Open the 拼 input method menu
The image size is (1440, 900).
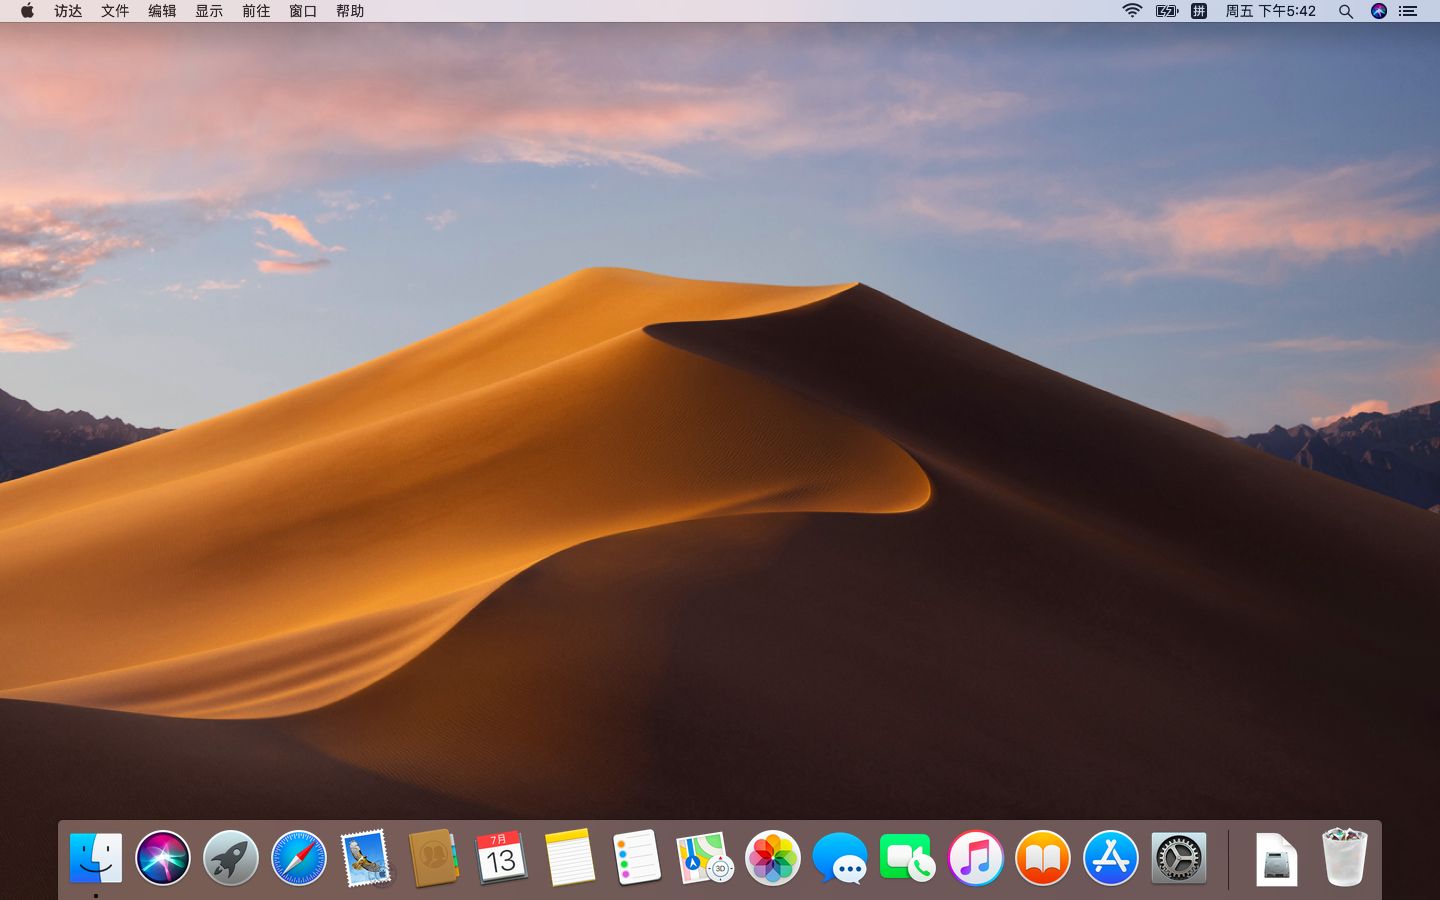(1199, 11)
